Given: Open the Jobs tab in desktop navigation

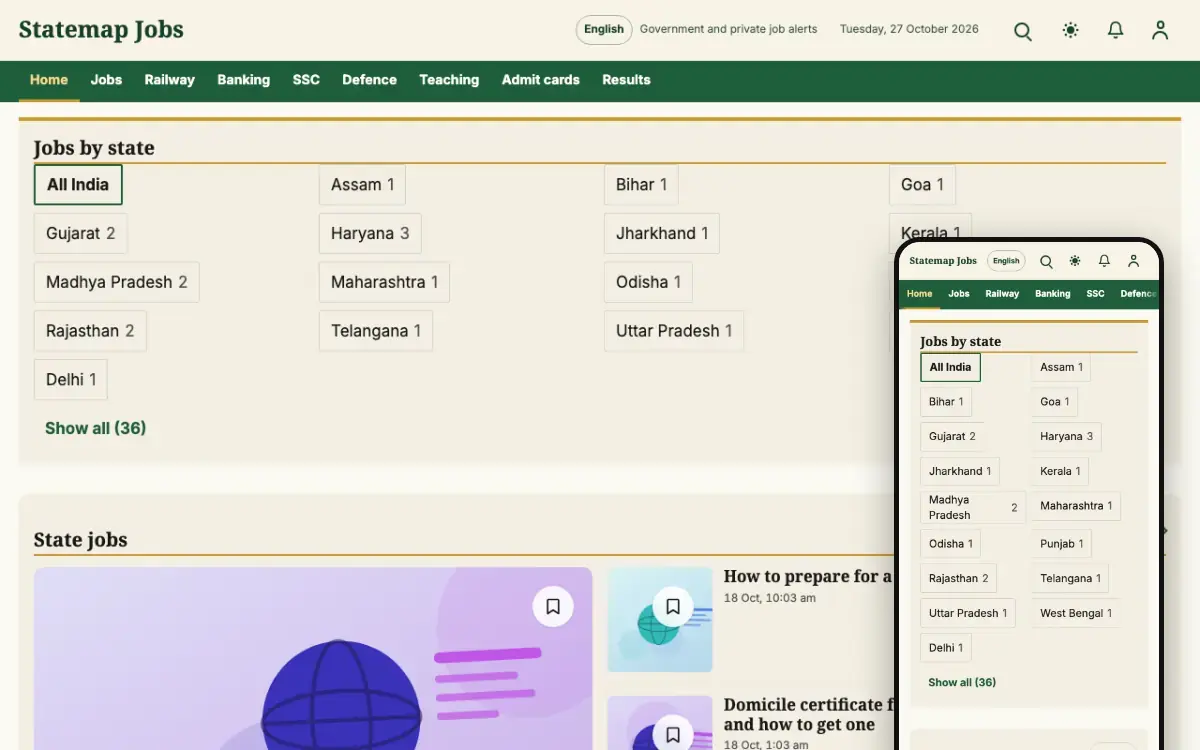Looking at the screenshot, I should coord(106,80).
